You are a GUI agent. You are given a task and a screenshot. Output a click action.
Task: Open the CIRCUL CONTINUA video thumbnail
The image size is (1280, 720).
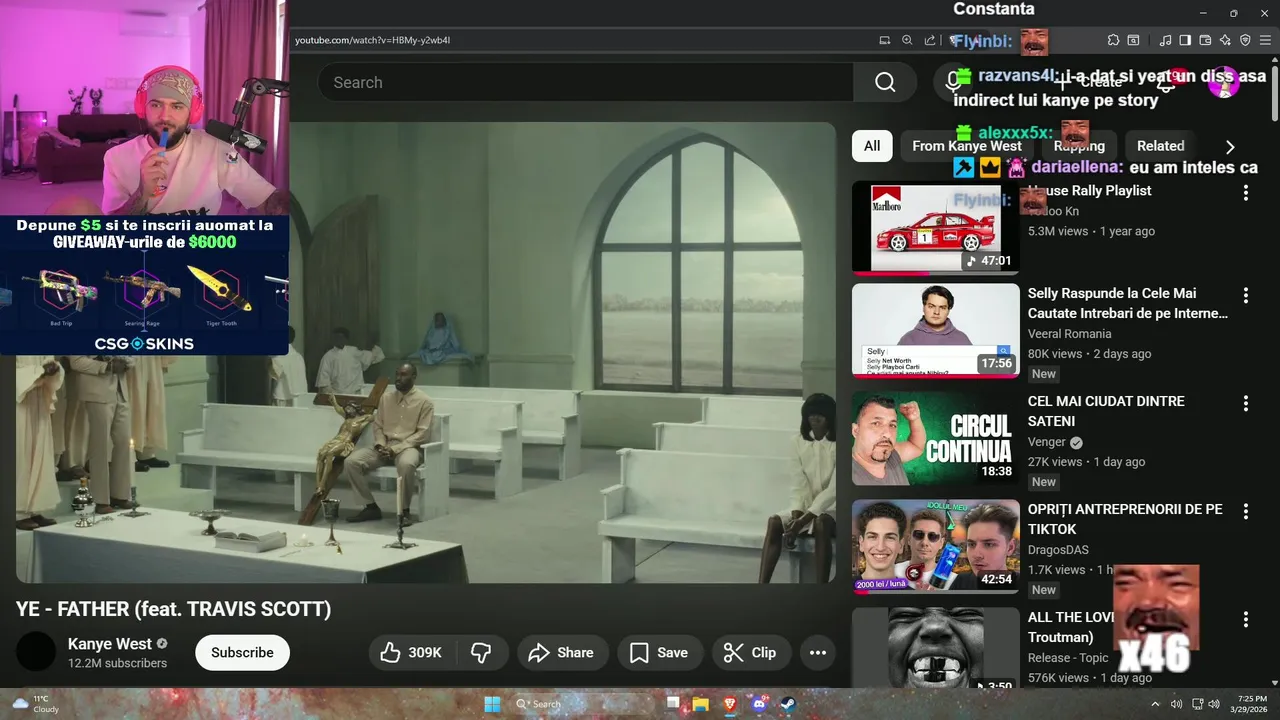pos(936,439)
